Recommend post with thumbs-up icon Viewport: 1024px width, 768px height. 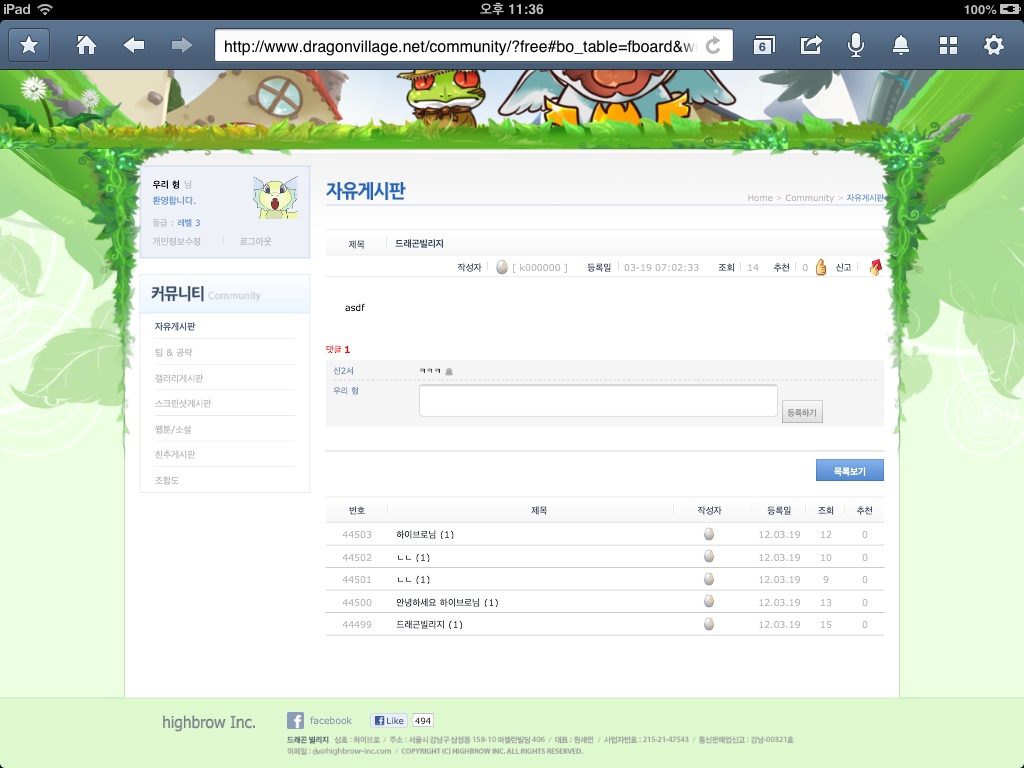click(821, 267)
